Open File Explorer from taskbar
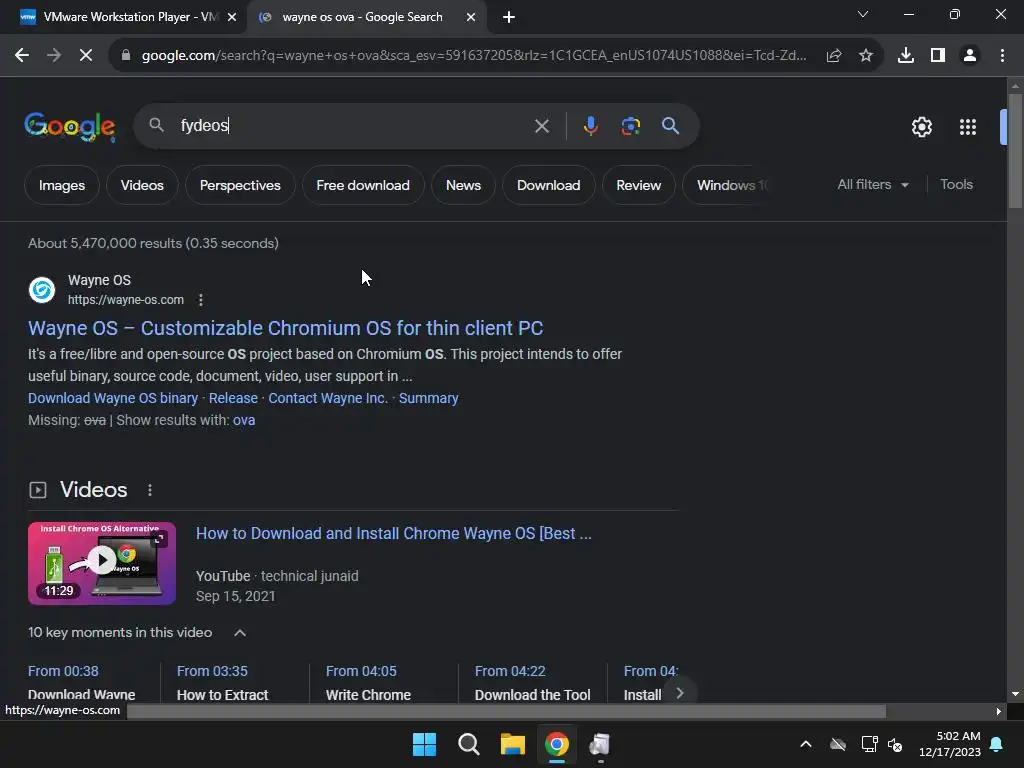Image resolution: width=1024 pixels, height=768 pixels. pos(513,744)
